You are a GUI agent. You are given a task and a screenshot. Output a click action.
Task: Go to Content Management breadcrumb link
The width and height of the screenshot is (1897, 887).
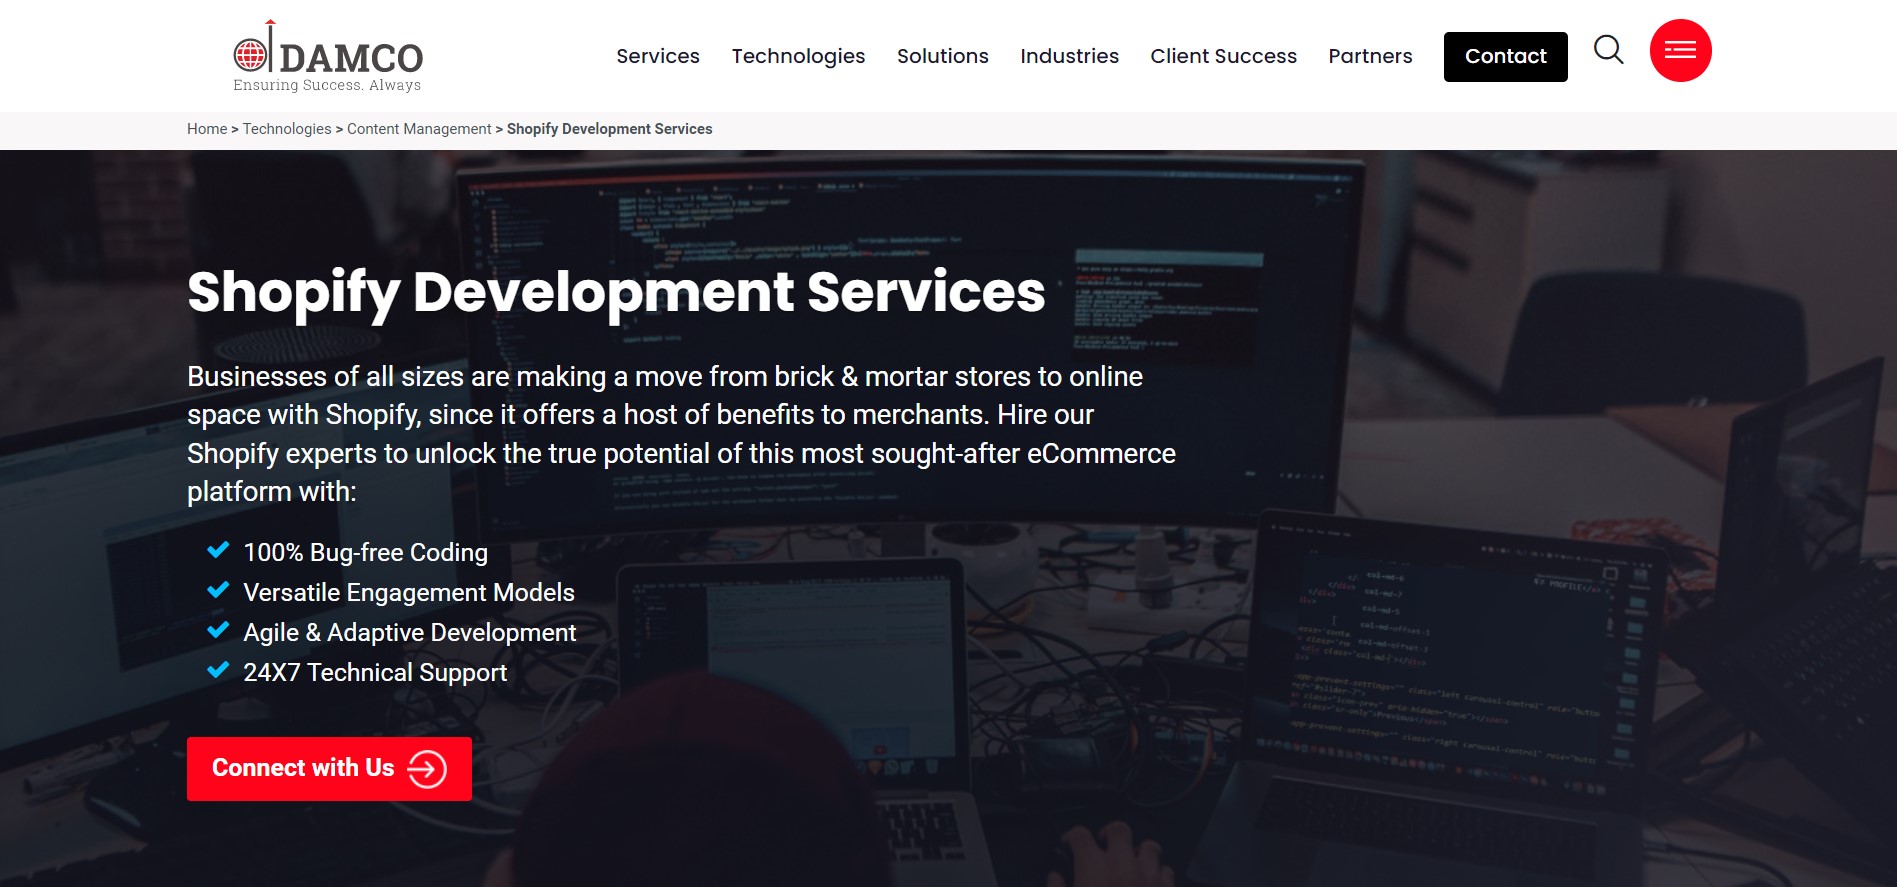(419, 129)
